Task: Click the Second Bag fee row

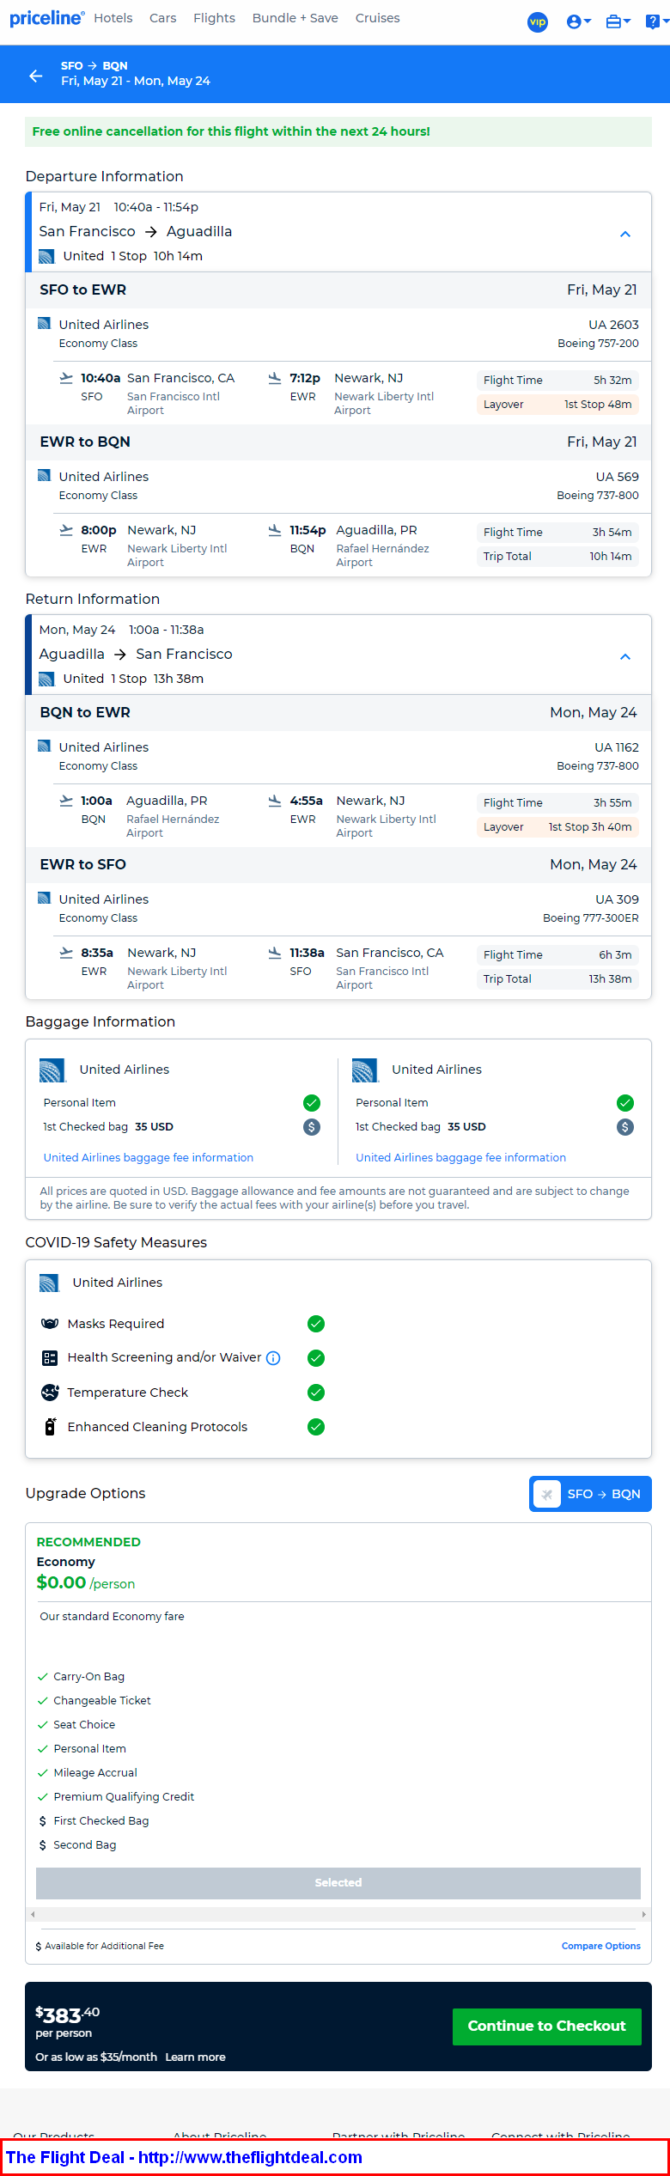Action: click(x=78, y=1845)
